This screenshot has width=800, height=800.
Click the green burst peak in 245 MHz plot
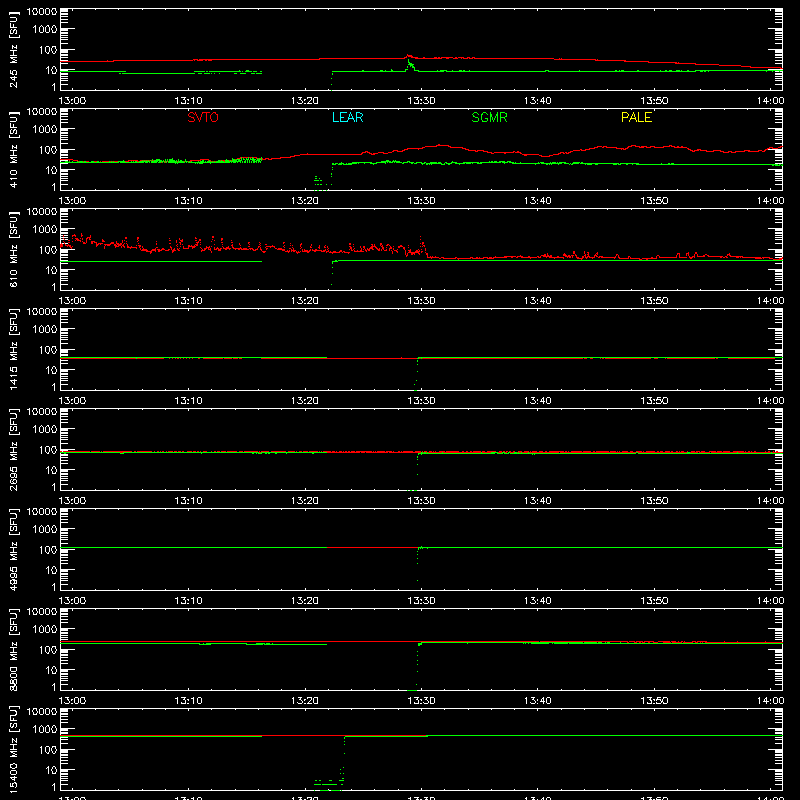(409, 63)
